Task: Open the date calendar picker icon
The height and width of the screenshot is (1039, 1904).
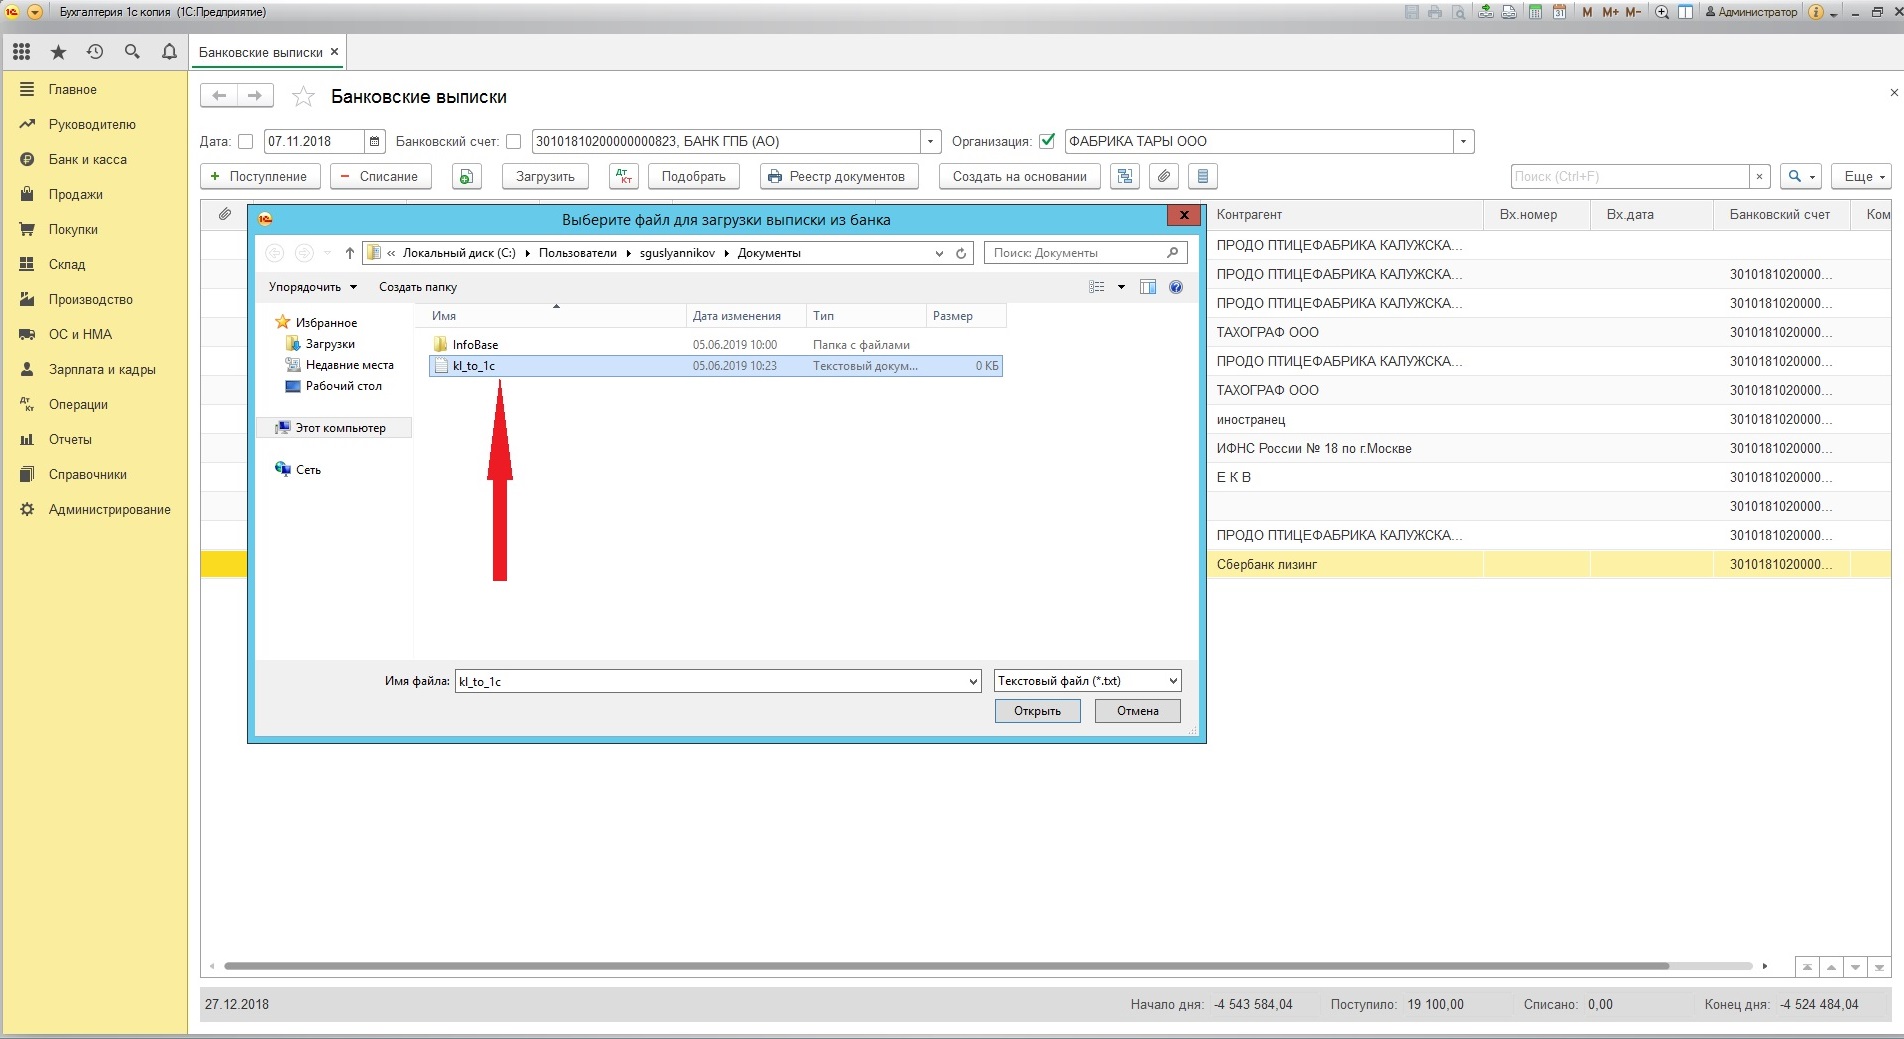Action: tap(375, 142)
